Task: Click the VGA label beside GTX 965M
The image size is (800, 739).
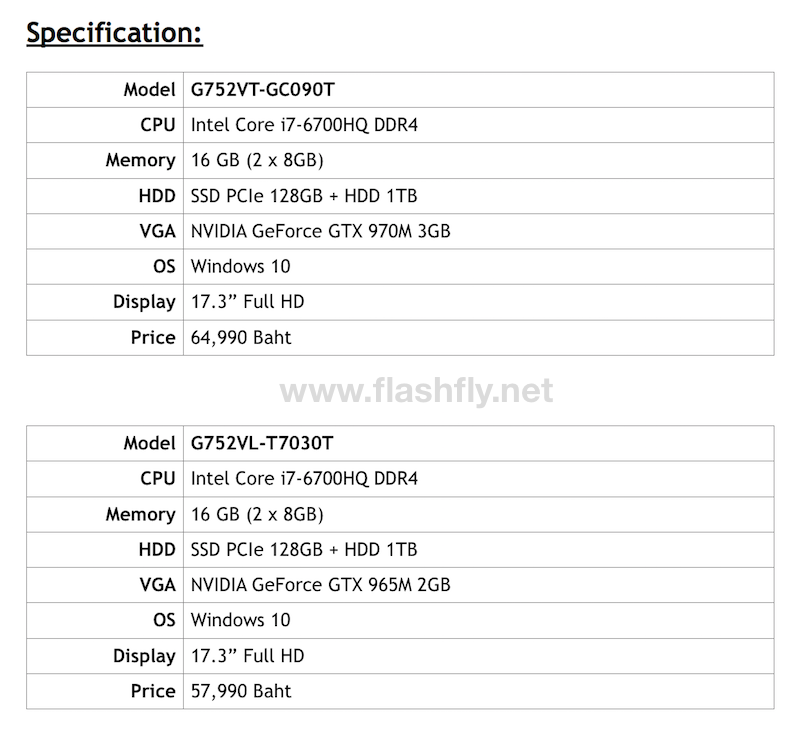Action: pos(158,585)
